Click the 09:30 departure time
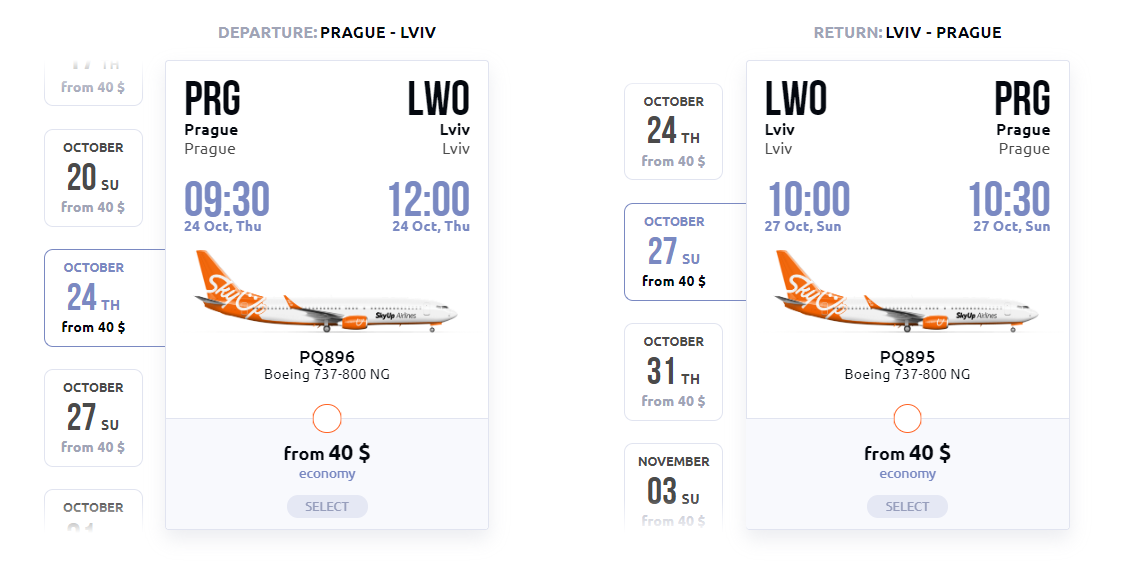The width and height of the screenshot is (1139, 574). (x=227, y=201)
